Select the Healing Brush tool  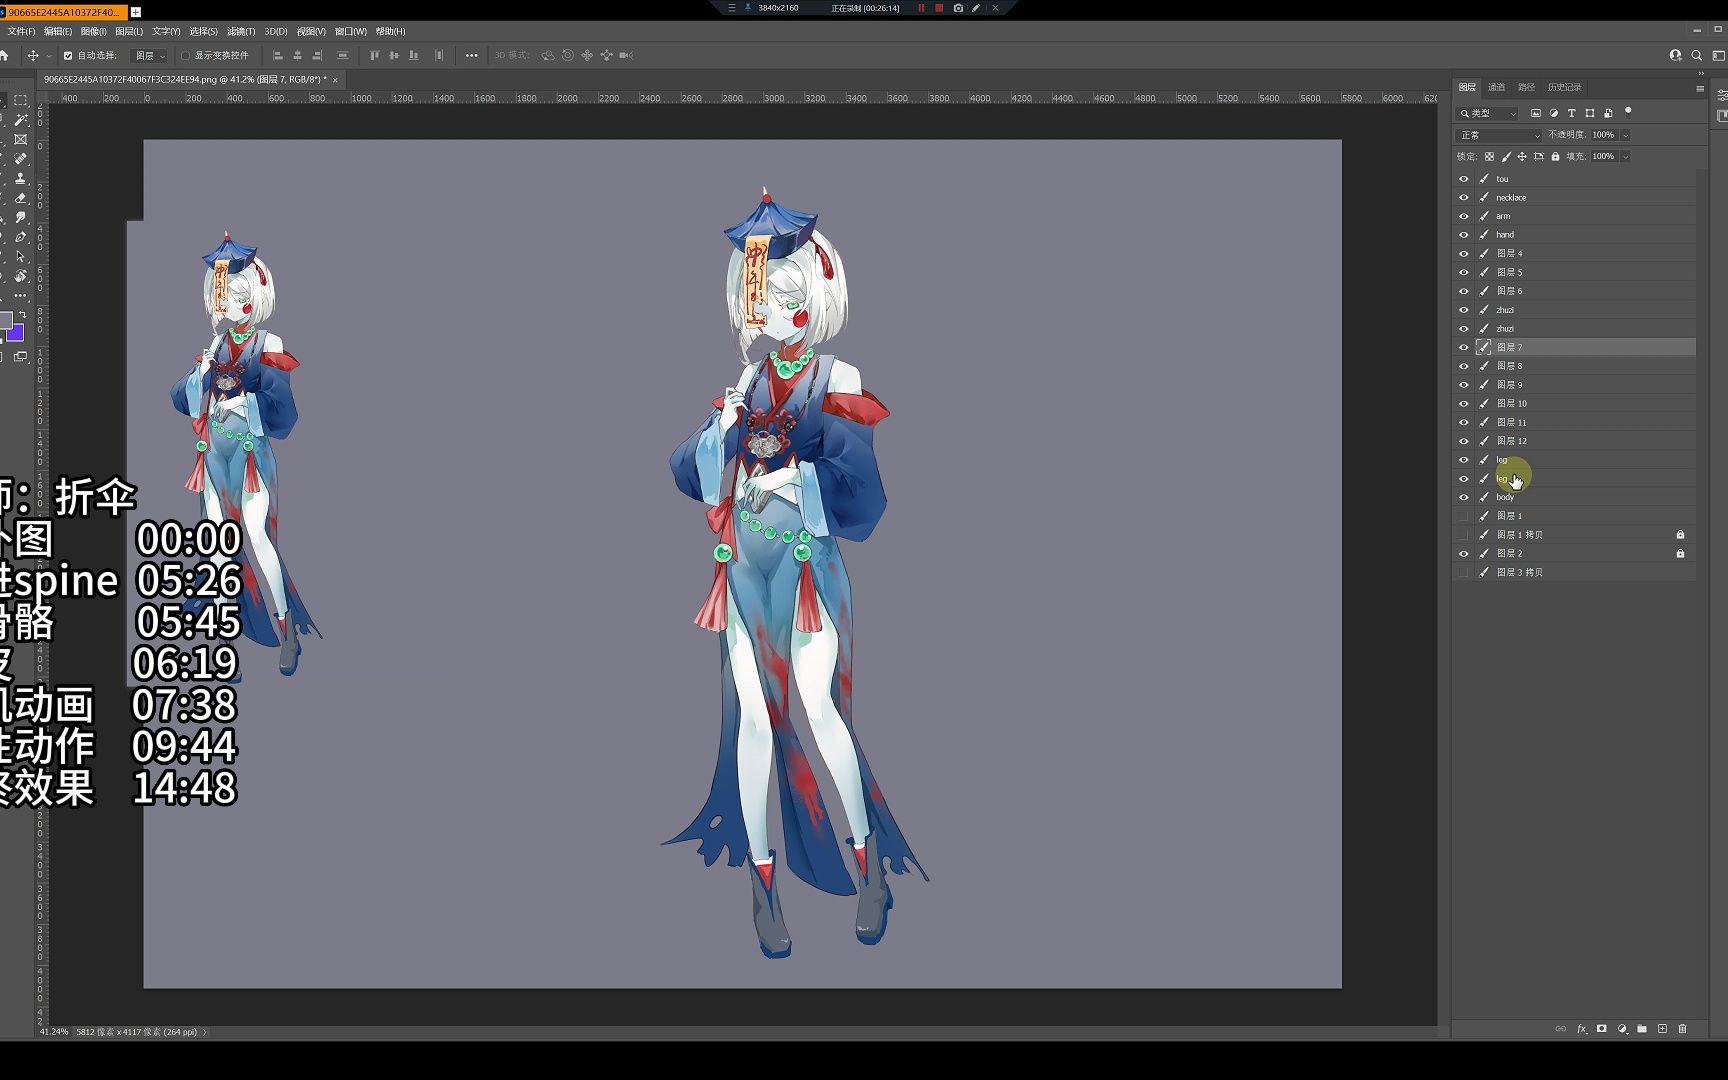(x=20, y=159)
